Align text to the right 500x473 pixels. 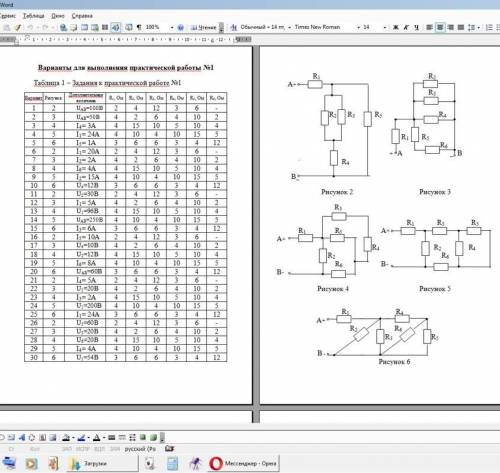coord(451,27)
